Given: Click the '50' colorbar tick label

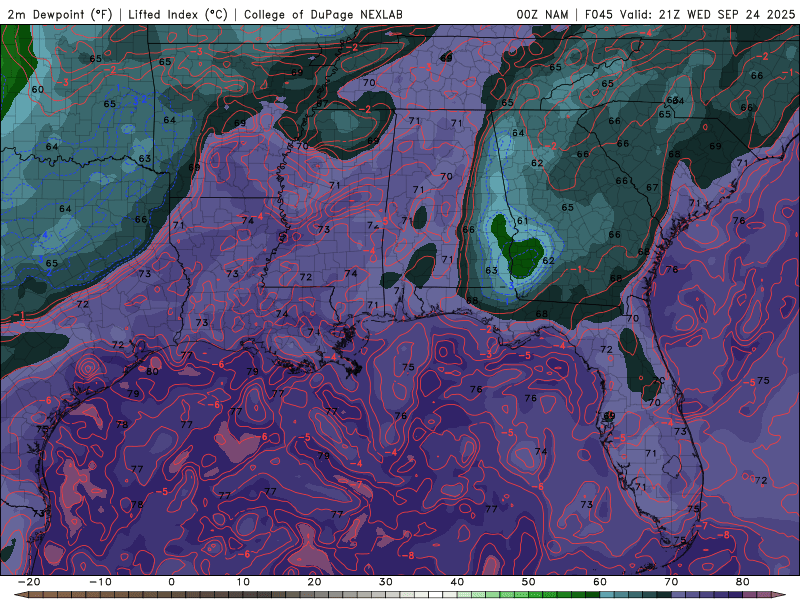Looking at the screenshot, I should pos(529,582).
